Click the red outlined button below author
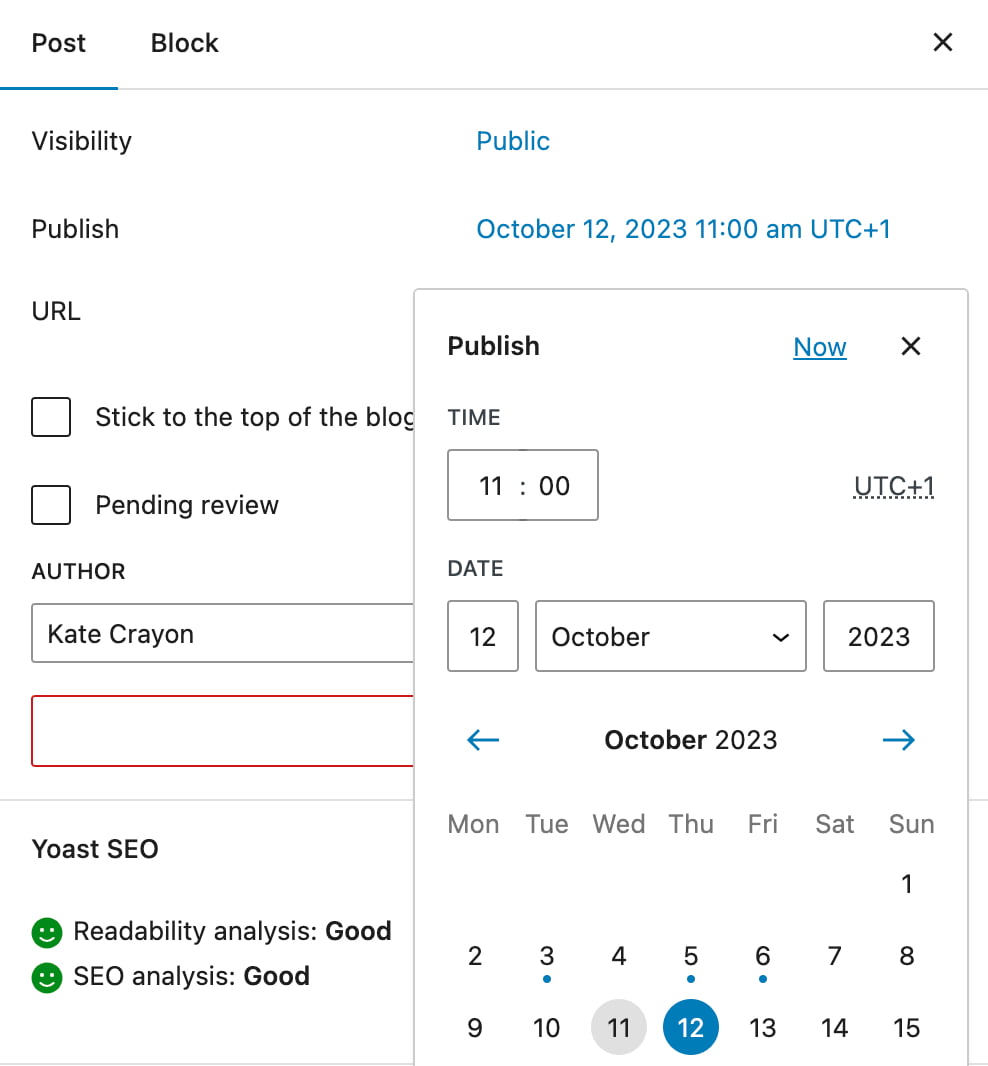Viewport: 988px width, 1066px height. coord(222,731)
